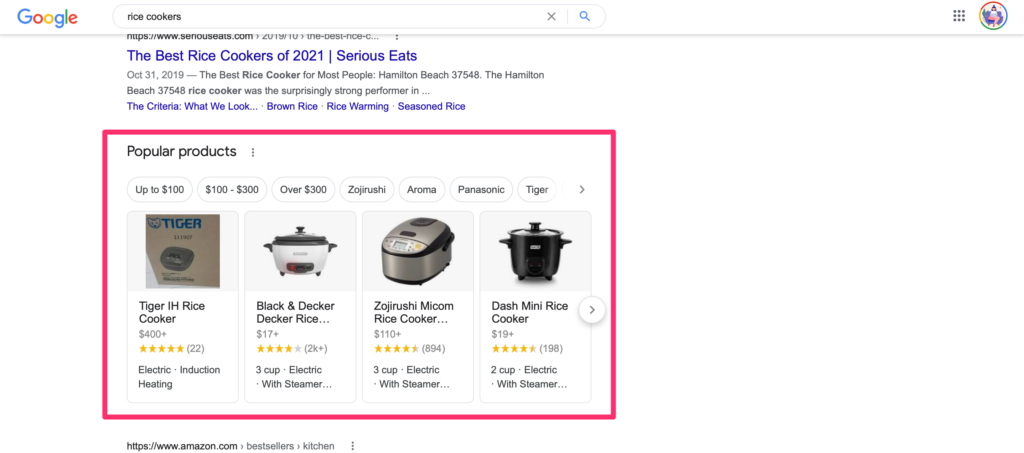Open The Best Rice Cookers of 2021 link
Viewport: 1024px width, 453px height.
point(272,56)
